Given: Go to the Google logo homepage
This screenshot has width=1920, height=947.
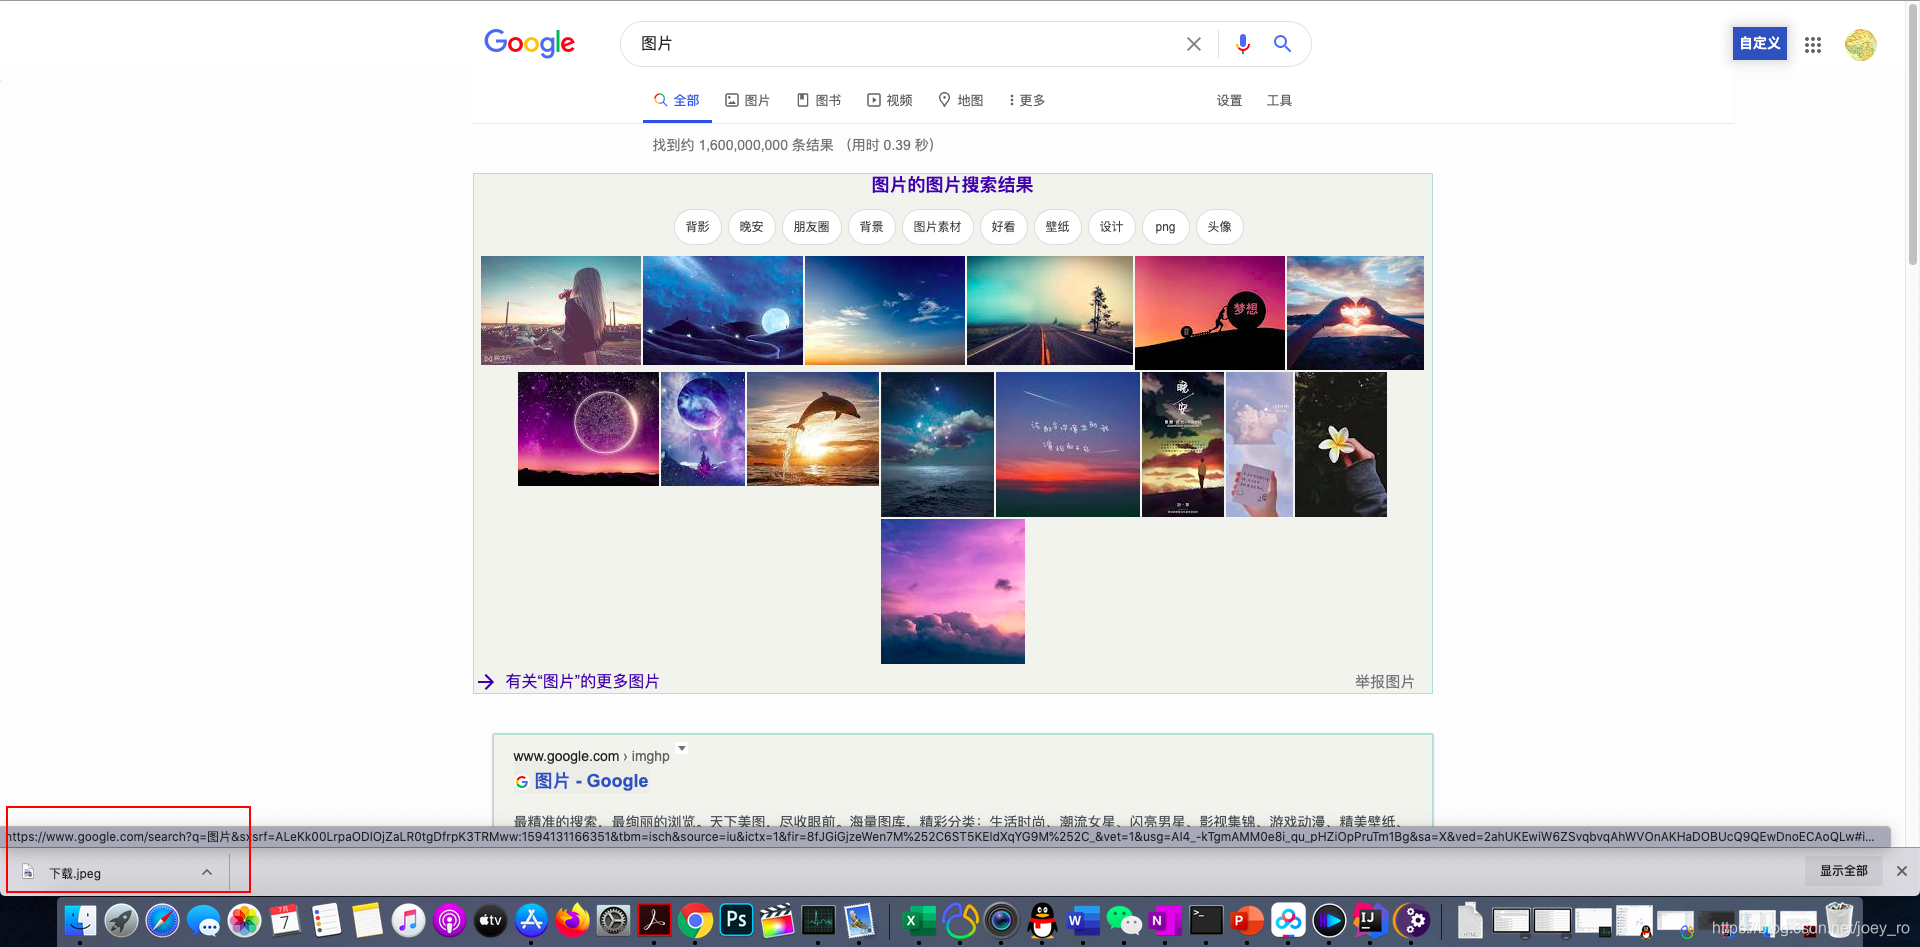Looking at the screenshot, I should [x=529, y=43].
